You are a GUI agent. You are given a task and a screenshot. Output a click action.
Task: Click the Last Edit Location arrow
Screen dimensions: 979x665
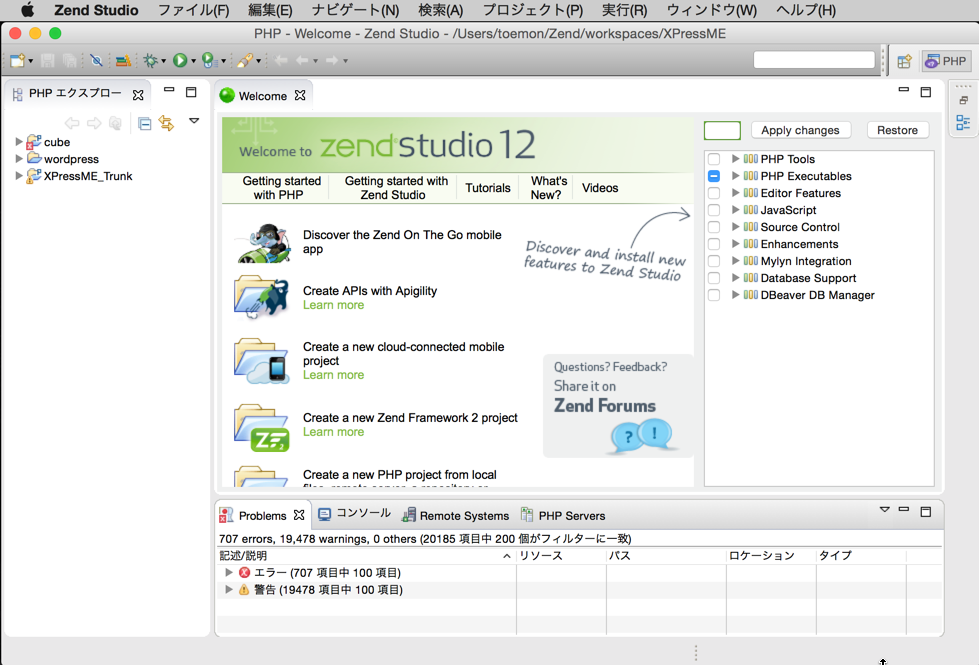(282, 61)
